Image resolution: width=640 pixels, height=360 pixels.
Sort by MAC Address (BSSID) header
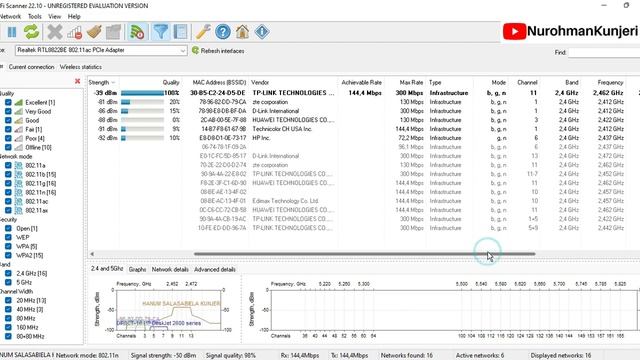[x=219, y=82]
